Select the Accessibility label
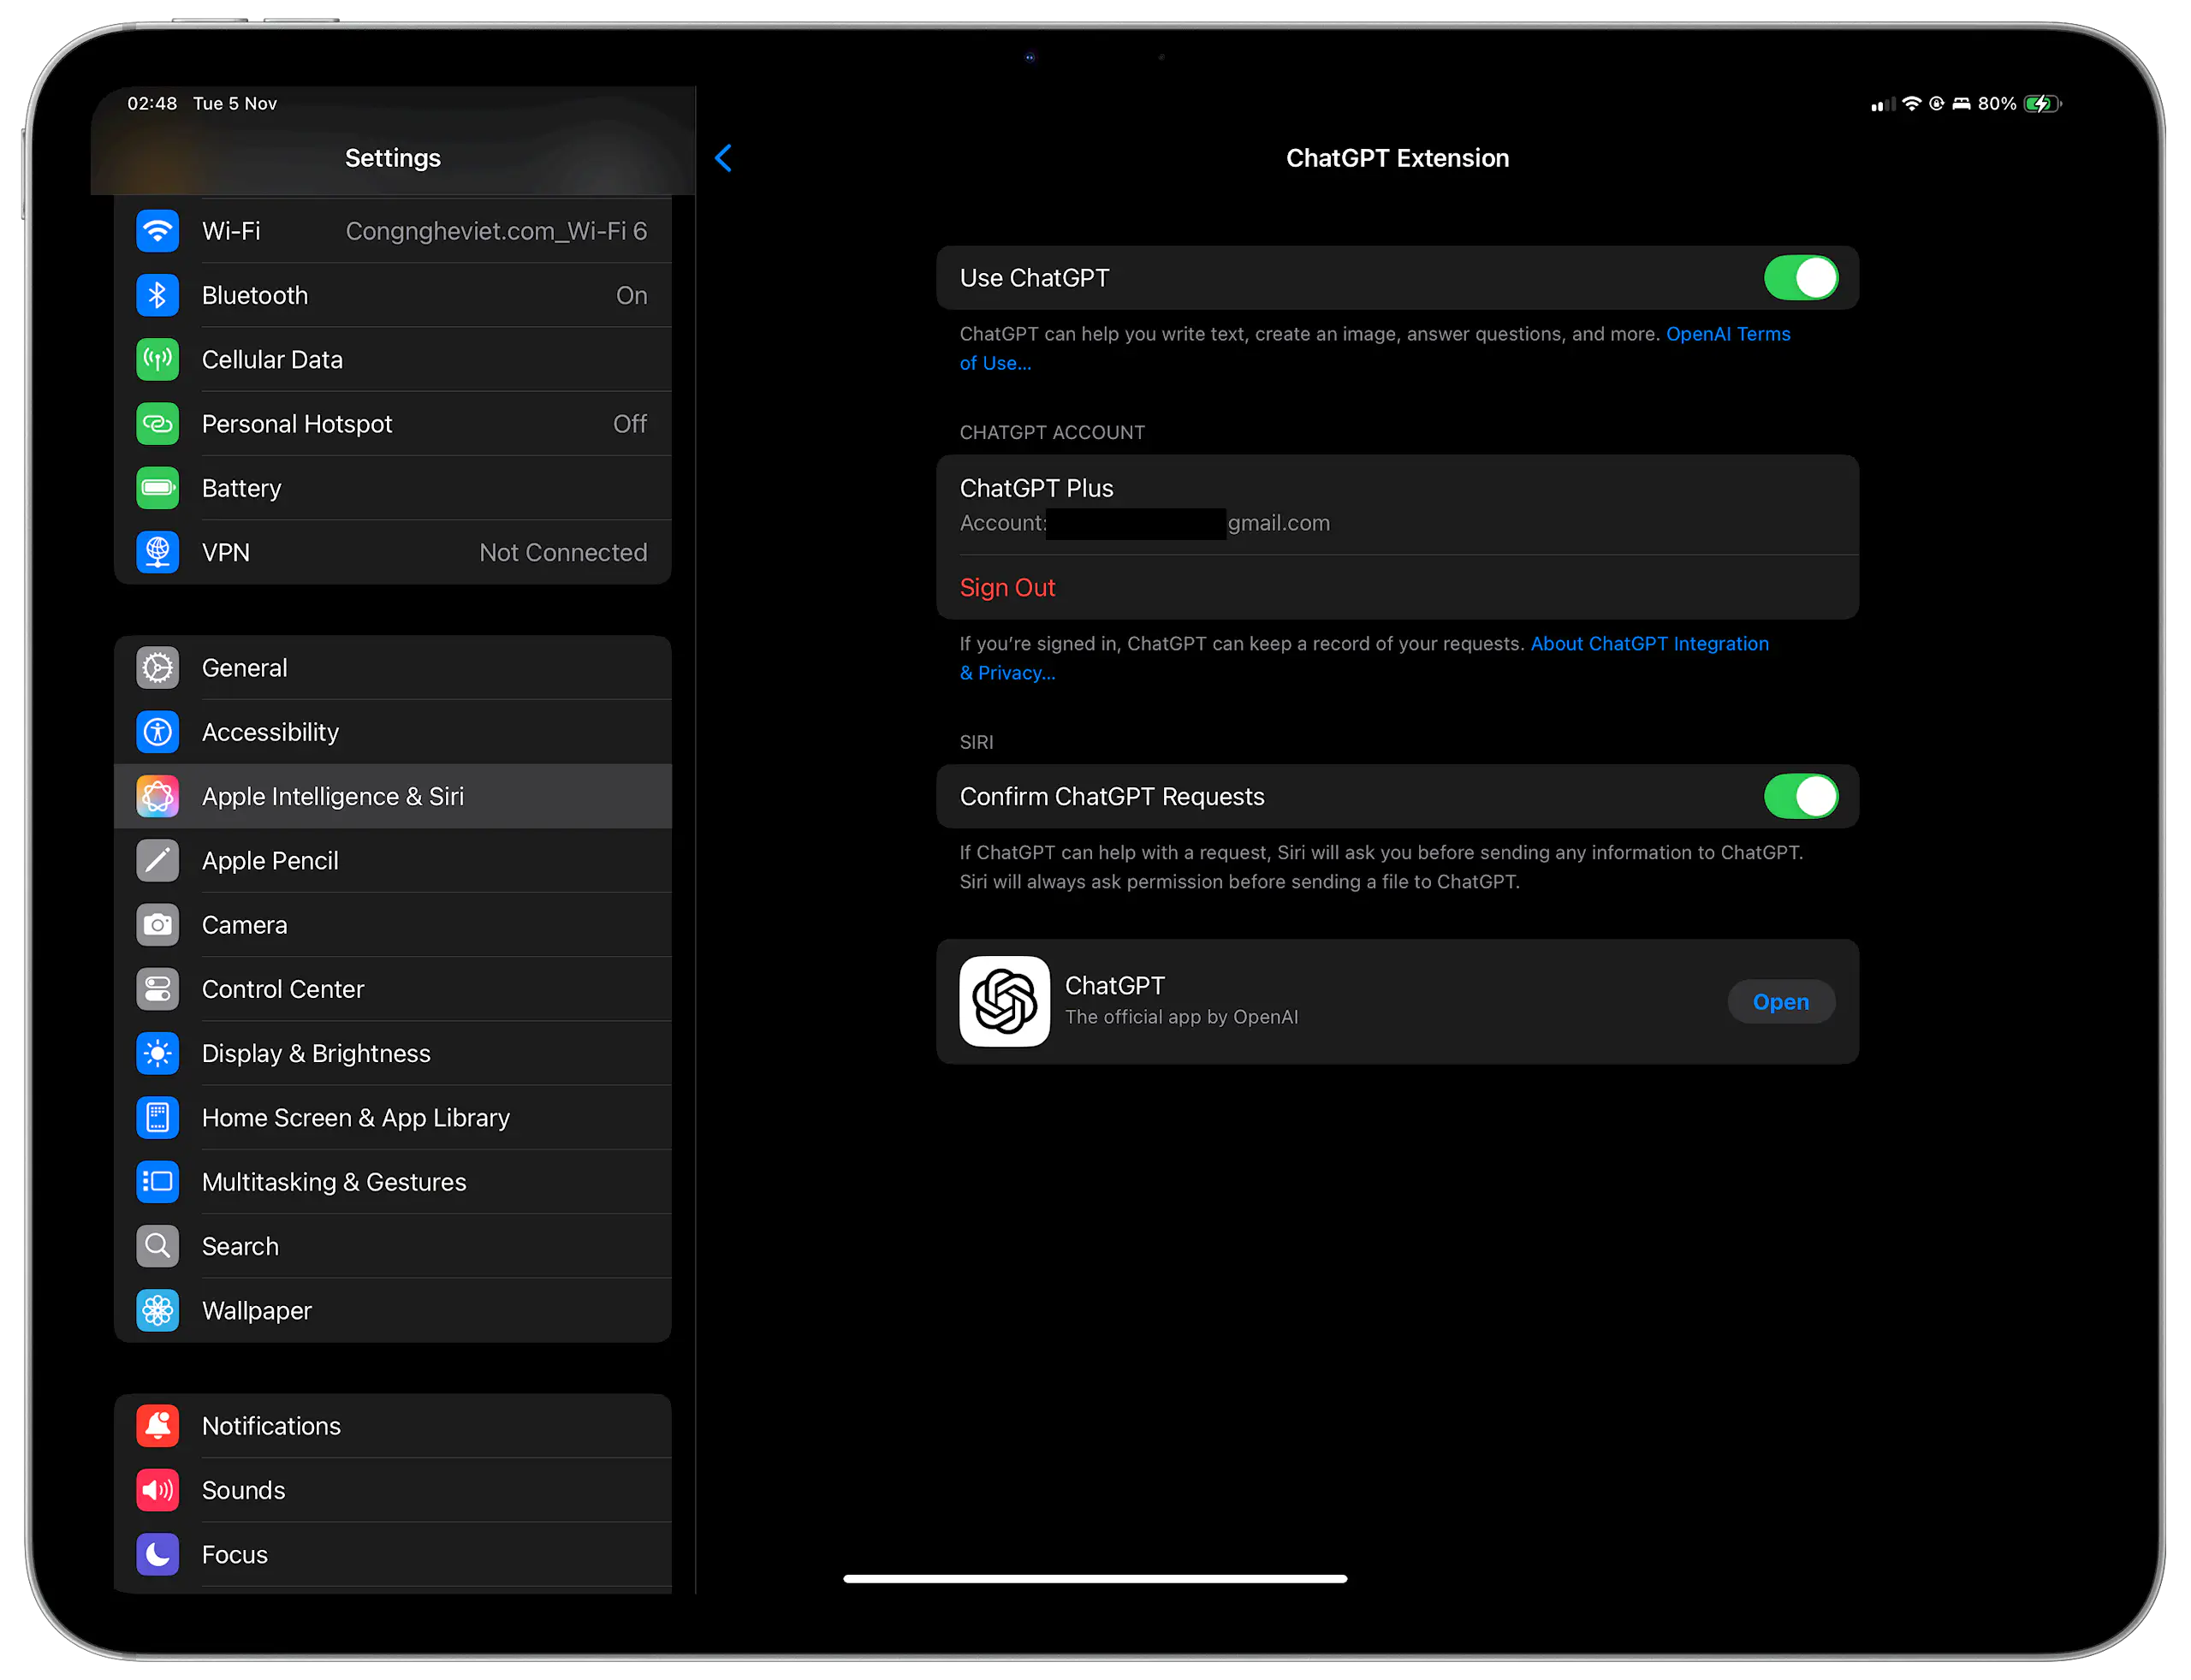This screenshot has height=1680, width=2191. click(x=270, y=732)
